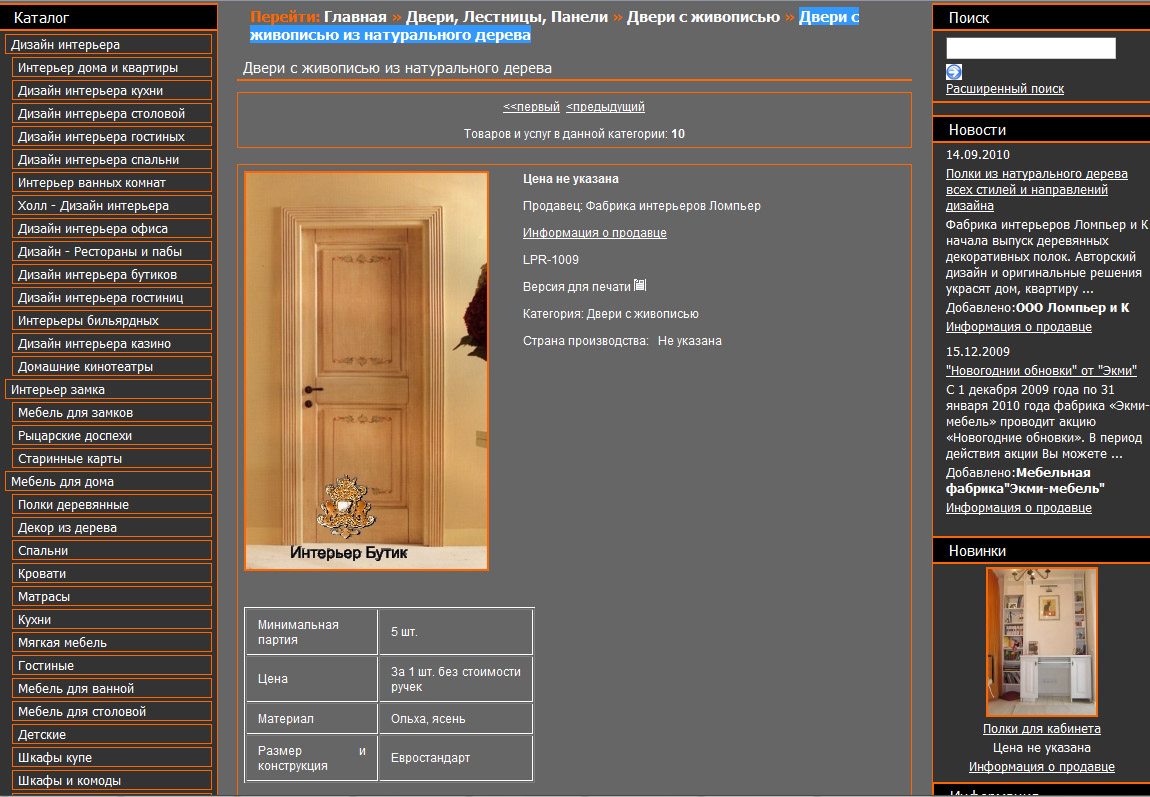The width and height of the screenshot is (1150, 797).
Task: Select Дизайн интерьера столовой category
Action: 111,113
